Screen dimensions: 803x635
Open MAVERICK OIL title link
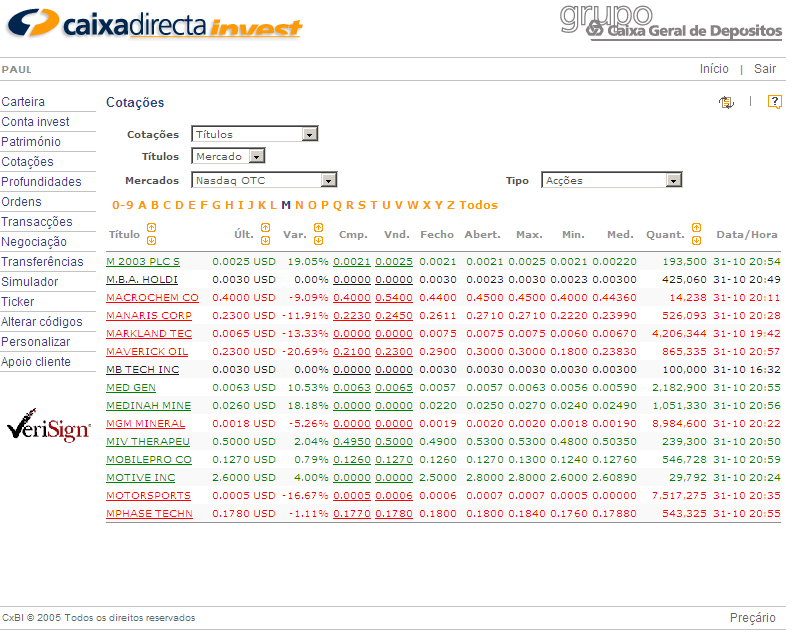[147, 352]
